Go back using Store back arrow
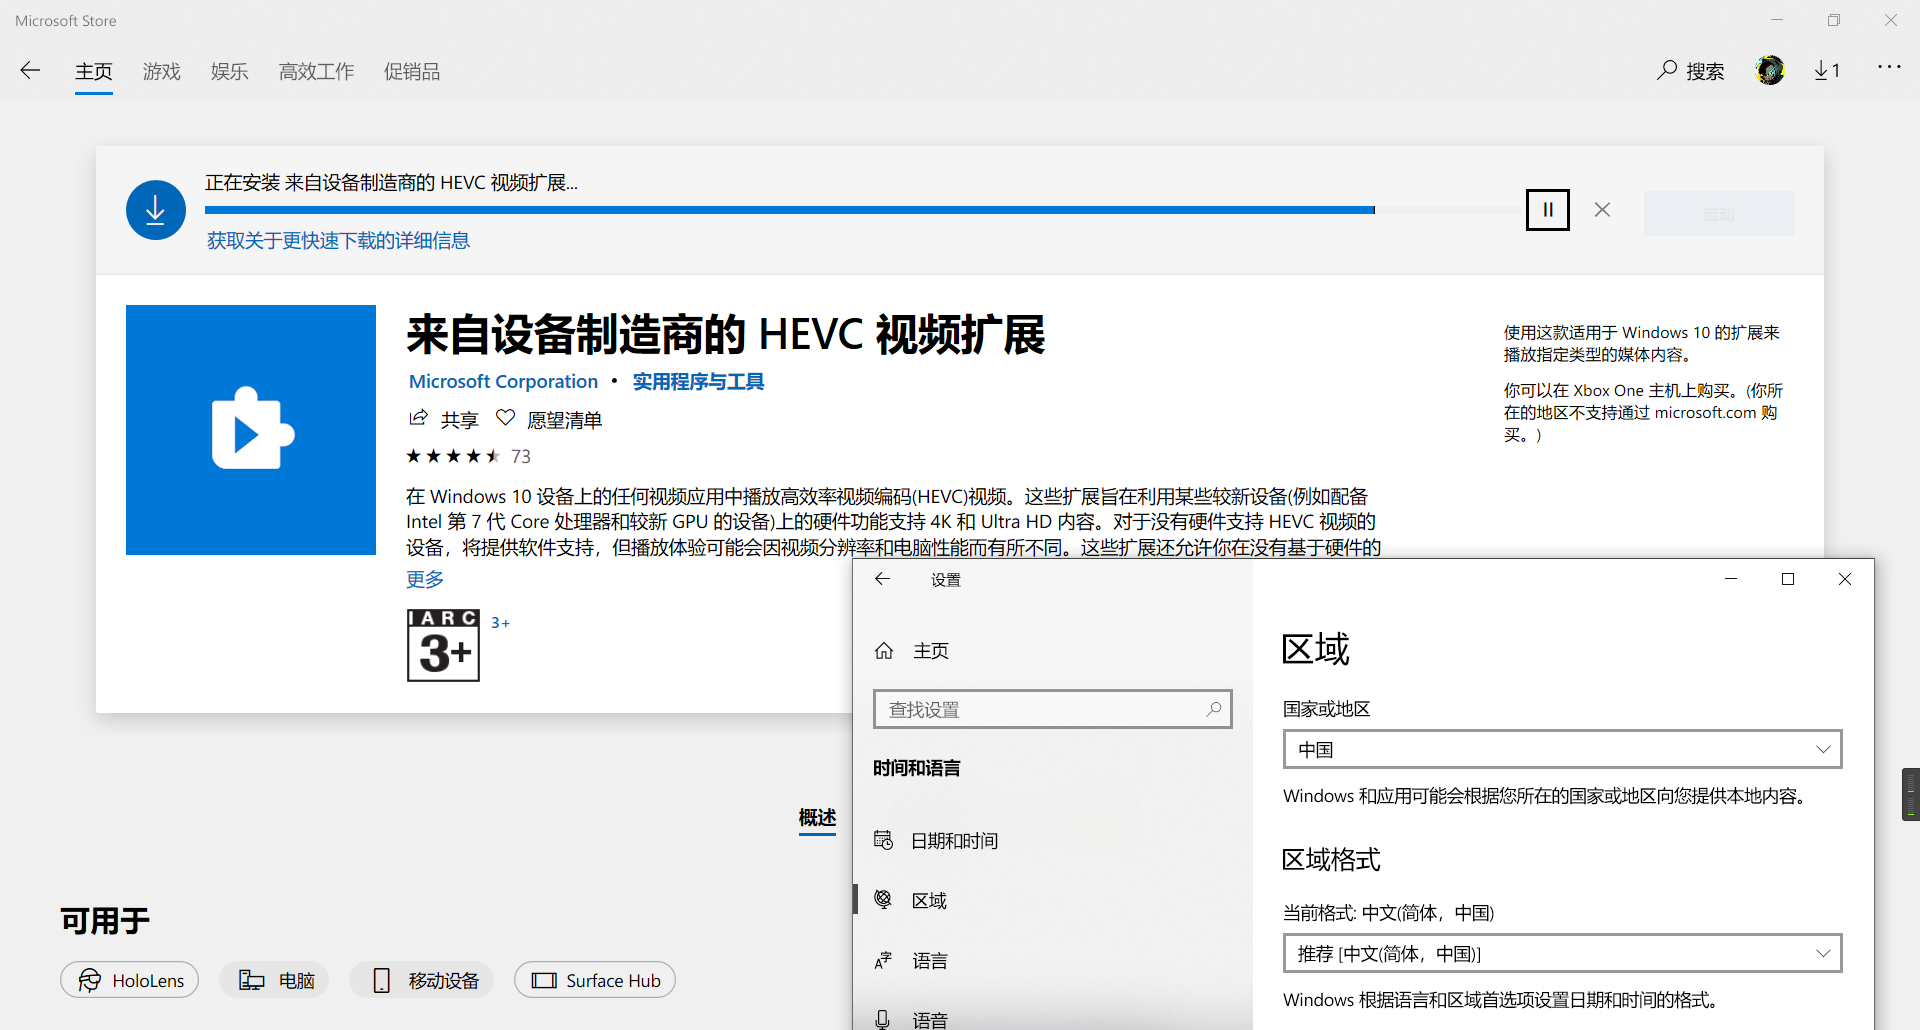 tap(30, 70)
